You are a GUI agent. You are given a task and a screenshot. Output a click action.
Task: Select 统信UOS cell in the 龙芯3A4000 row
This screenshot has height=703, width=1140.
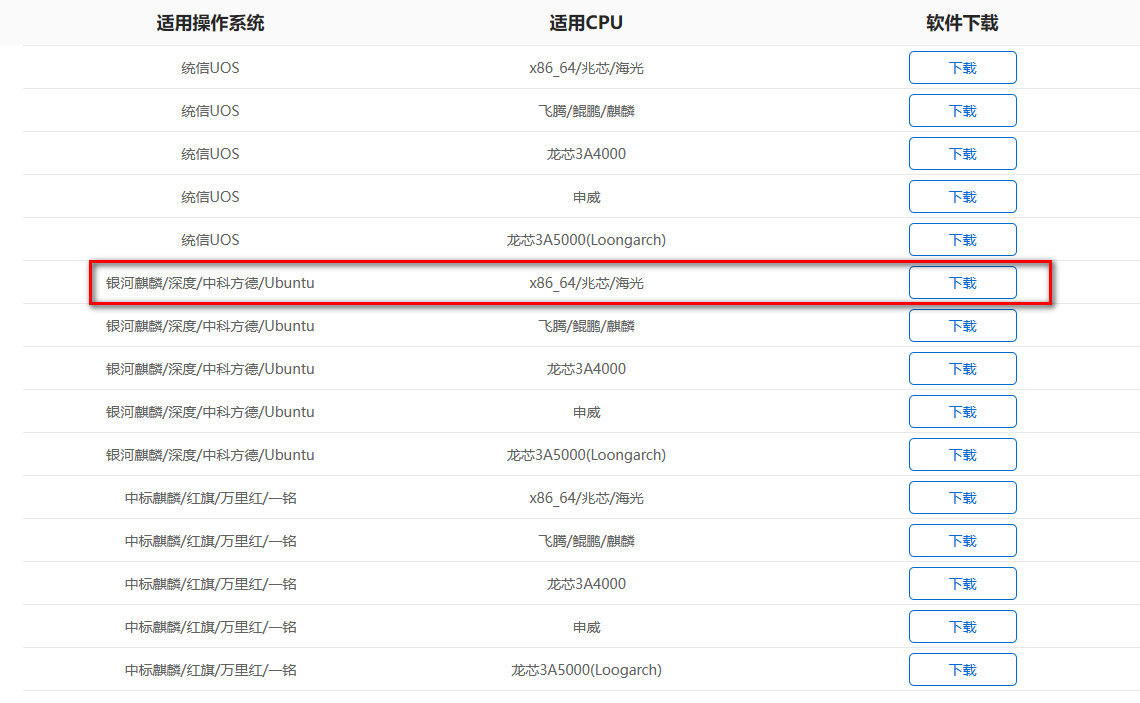point(210,153)
